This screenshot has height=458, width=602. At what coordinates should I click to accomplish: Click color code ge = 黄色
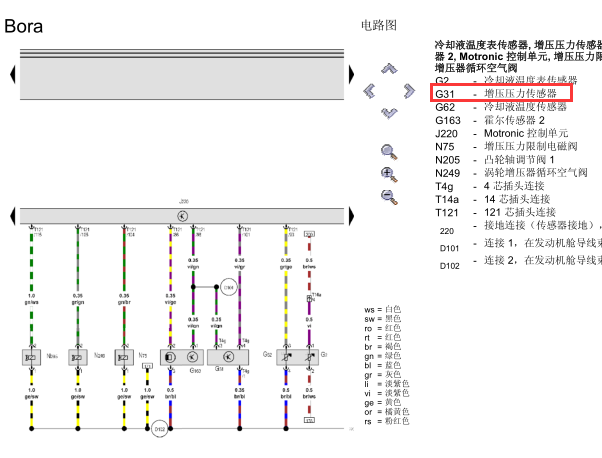coord(382,403)
